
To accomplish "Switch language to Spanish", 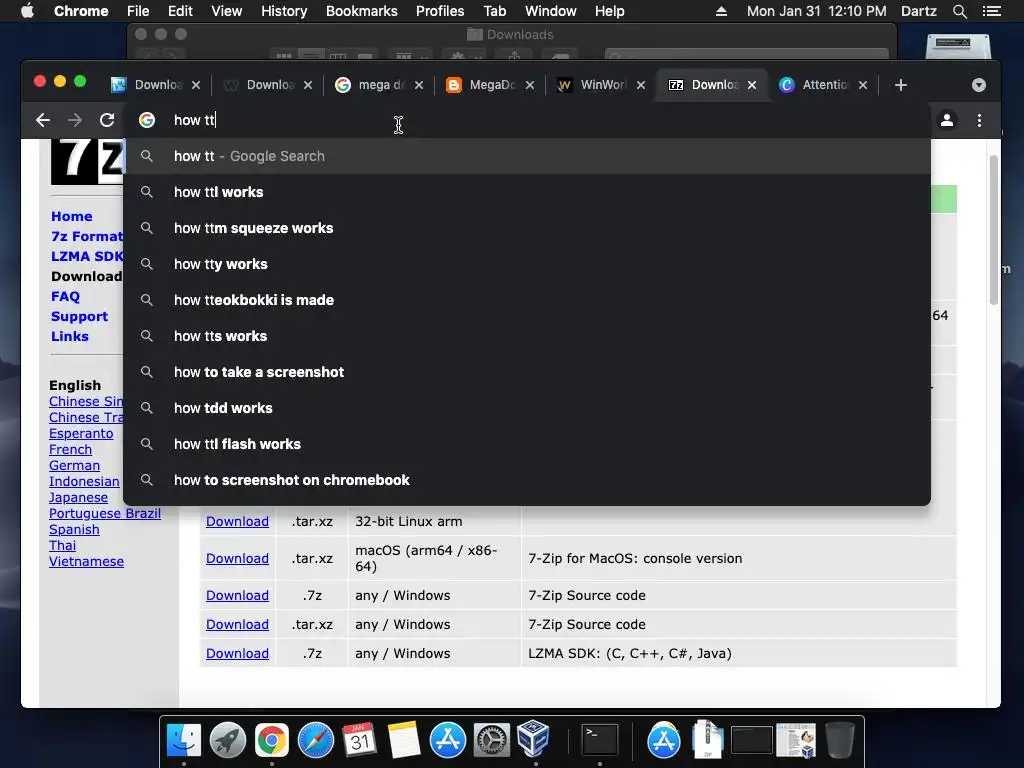I will point(74,530).
